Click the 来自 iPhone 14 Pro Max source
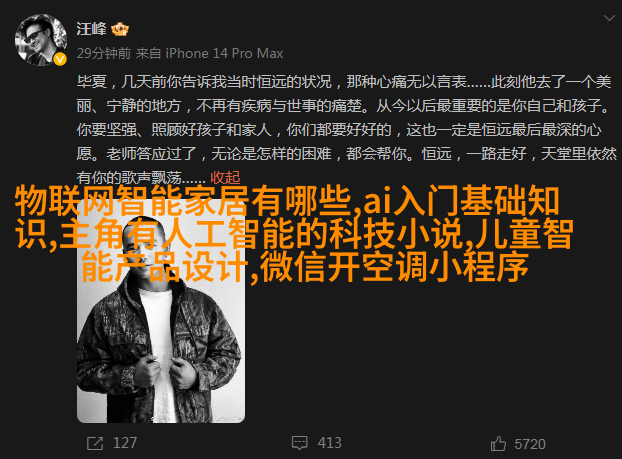Image resolution: width=622 pixels, height=459 pixels. 209,53
